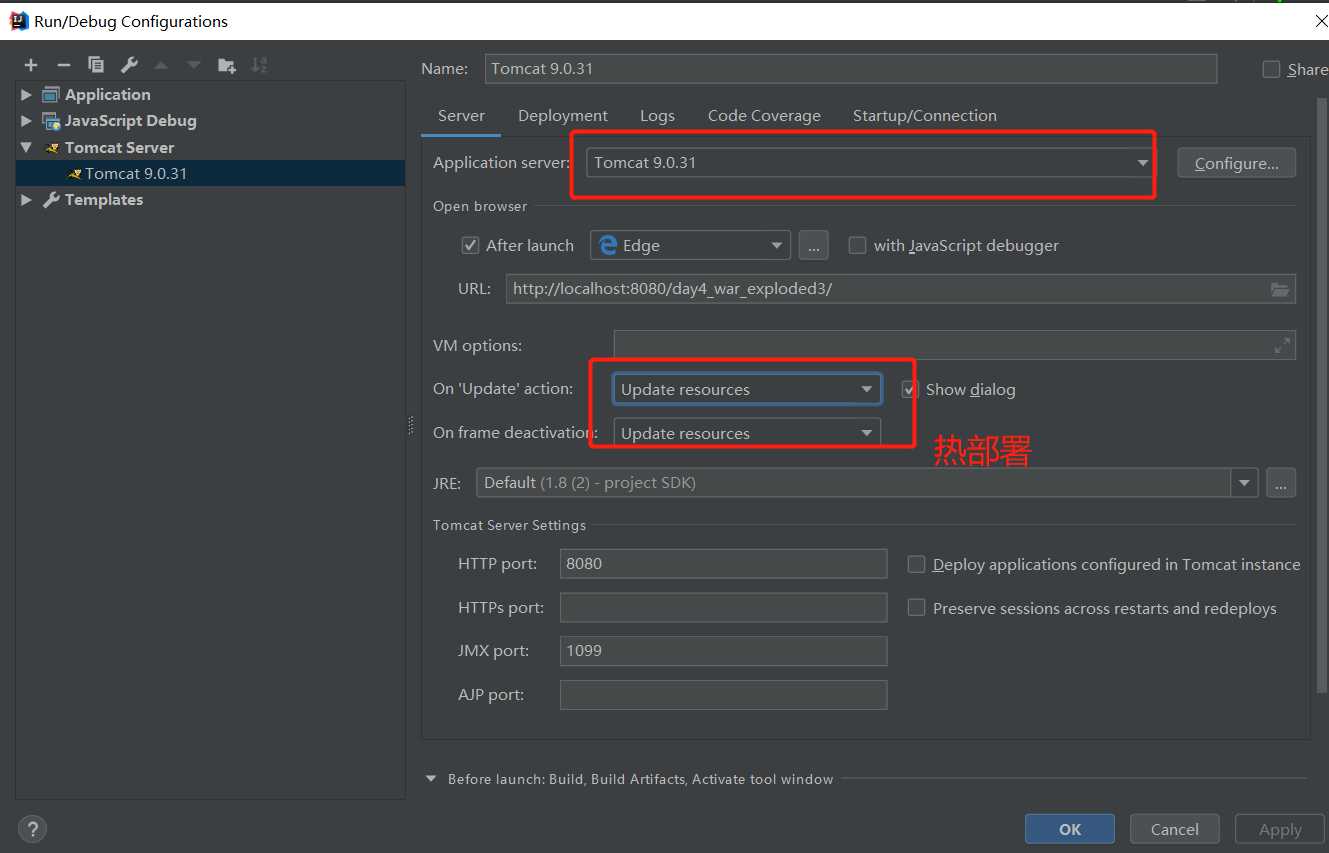Click the Name input field

click(851, 69)
